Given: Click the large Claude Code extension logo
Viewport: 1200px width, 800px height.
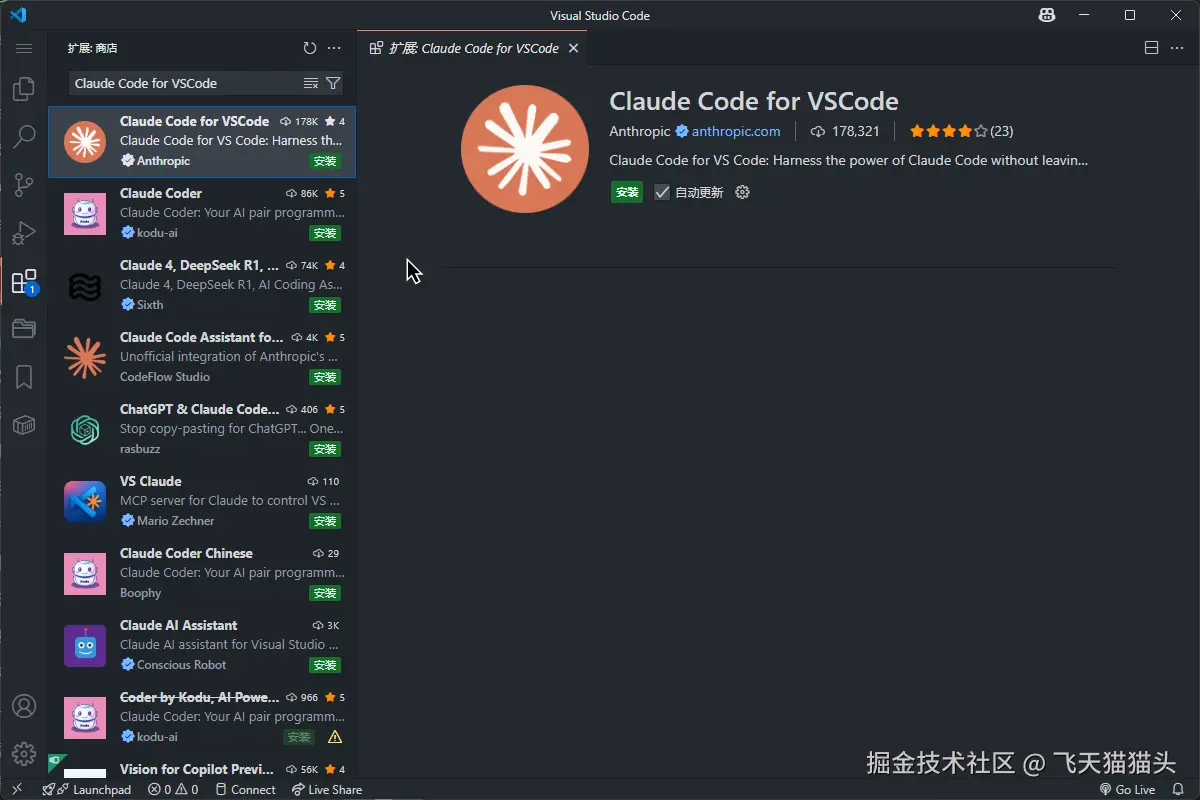Looking at the screenshot, I should (x=525, y=149).
